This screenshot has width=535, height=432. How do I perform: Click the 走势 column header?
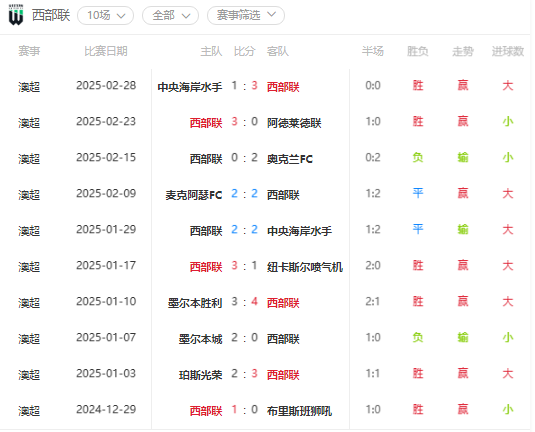click(x=463, y=51)
